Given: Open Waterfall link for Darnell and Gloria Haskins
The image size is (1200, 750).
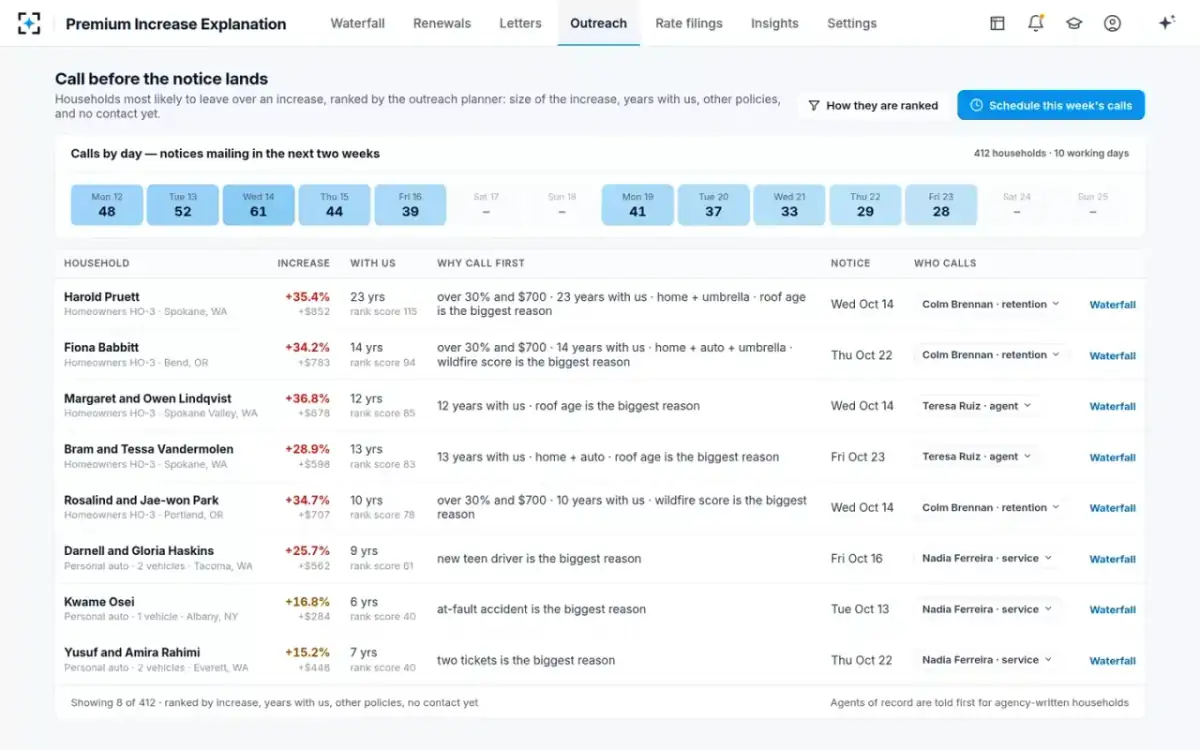Looking at the screenshot, I should (1112, 559).
